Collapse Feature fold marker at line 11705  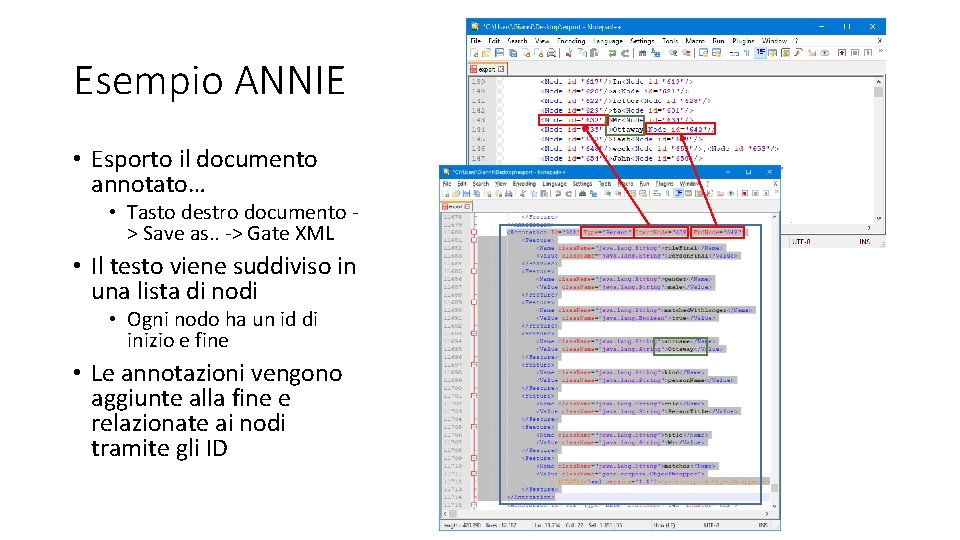tap(474, 427)
